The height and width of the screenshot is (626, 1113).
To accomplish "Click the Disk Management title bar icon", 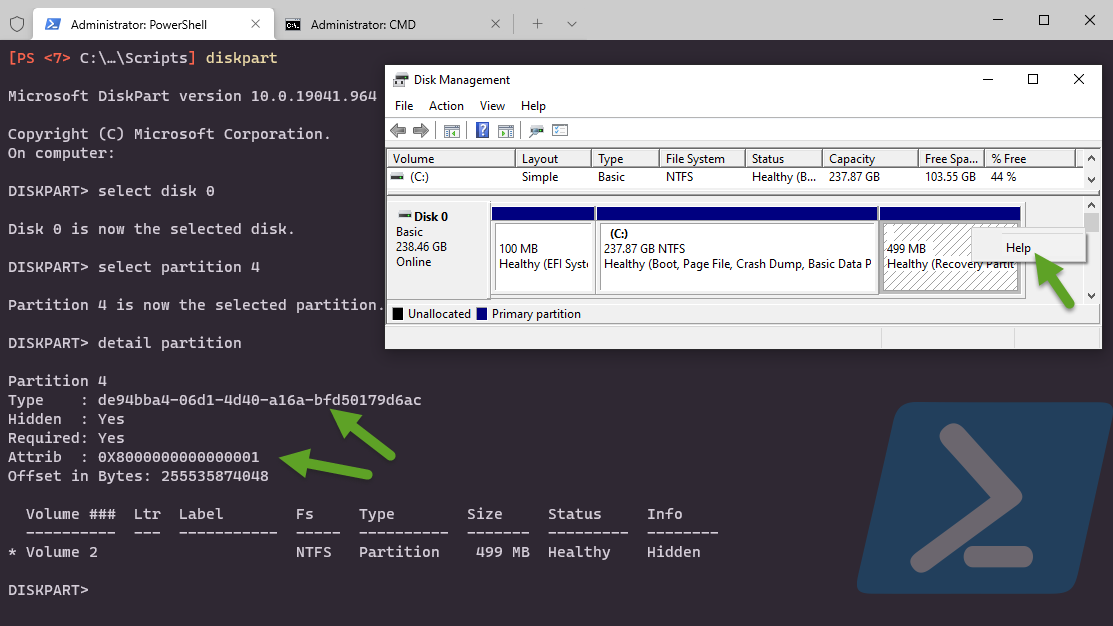I will (401, 79).
